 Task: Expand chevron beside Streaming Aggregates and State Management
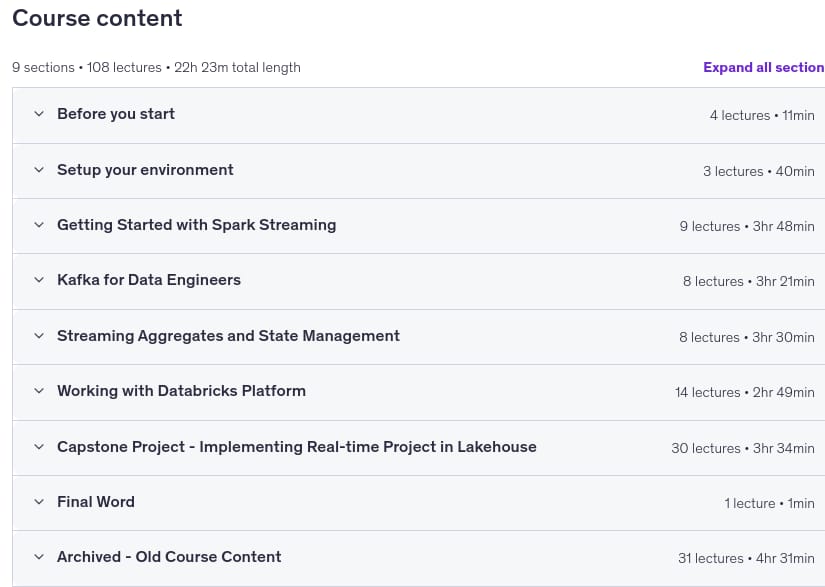pos(39,336)
